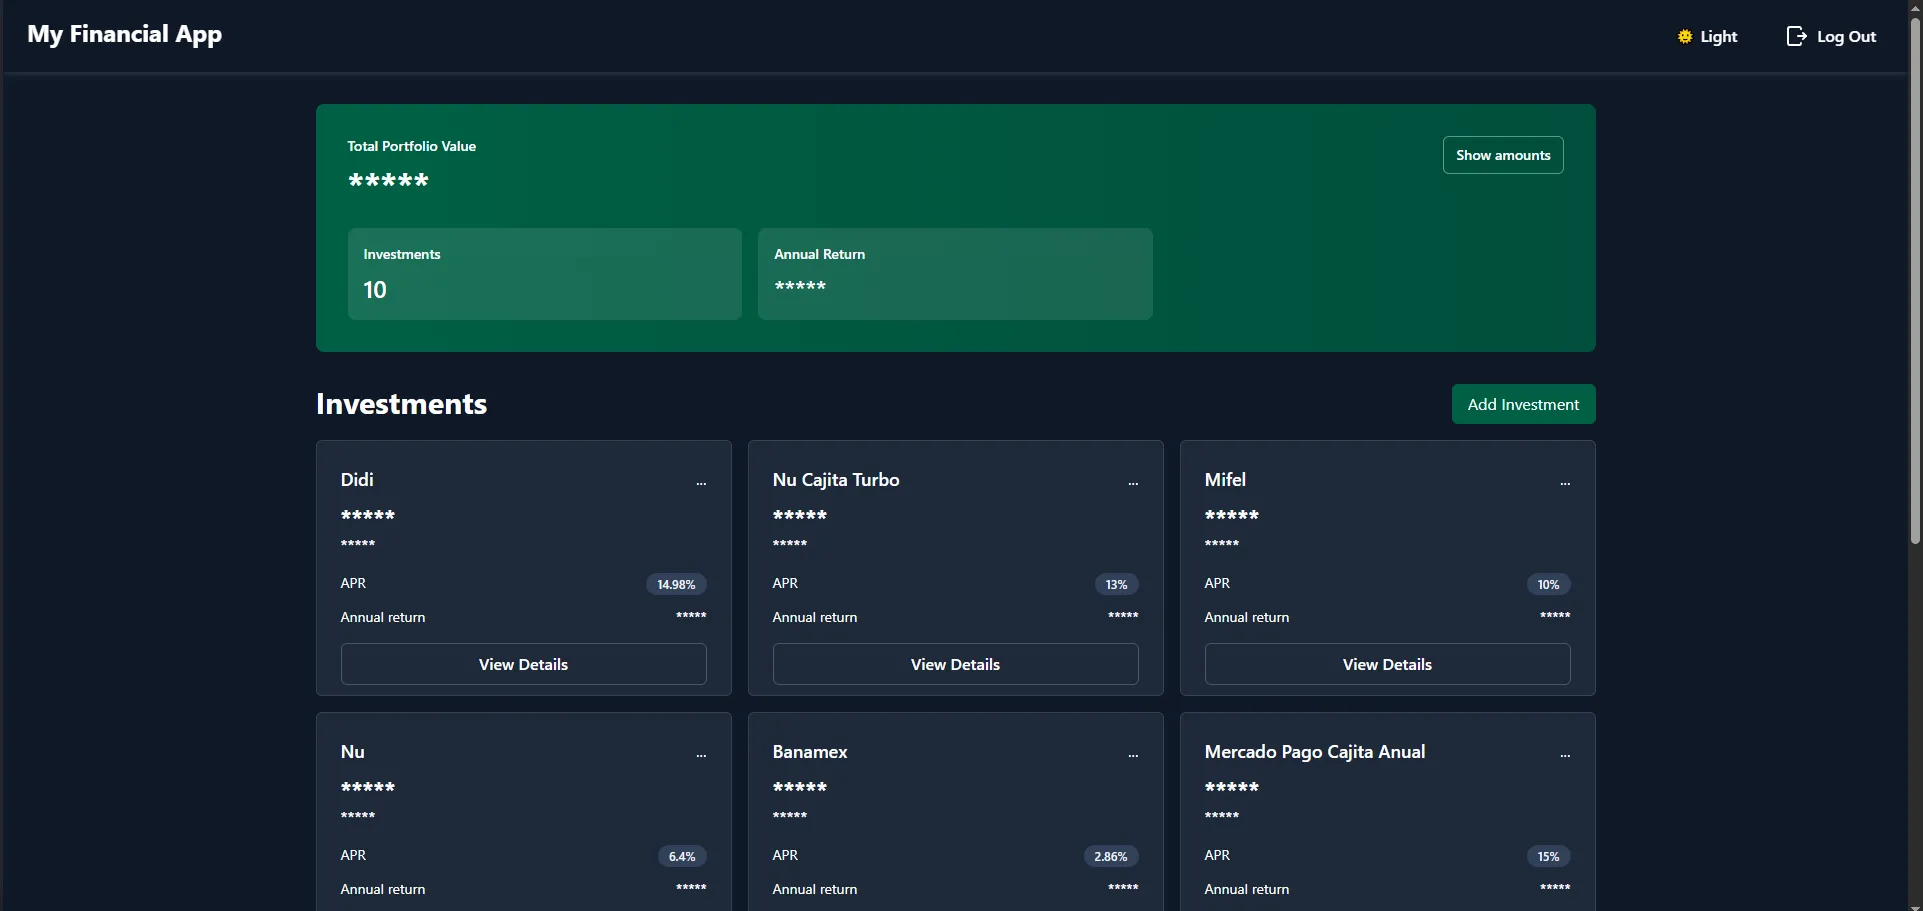Click the Investments section heading
The image size is (1923, 911).
tap(401, 404)
